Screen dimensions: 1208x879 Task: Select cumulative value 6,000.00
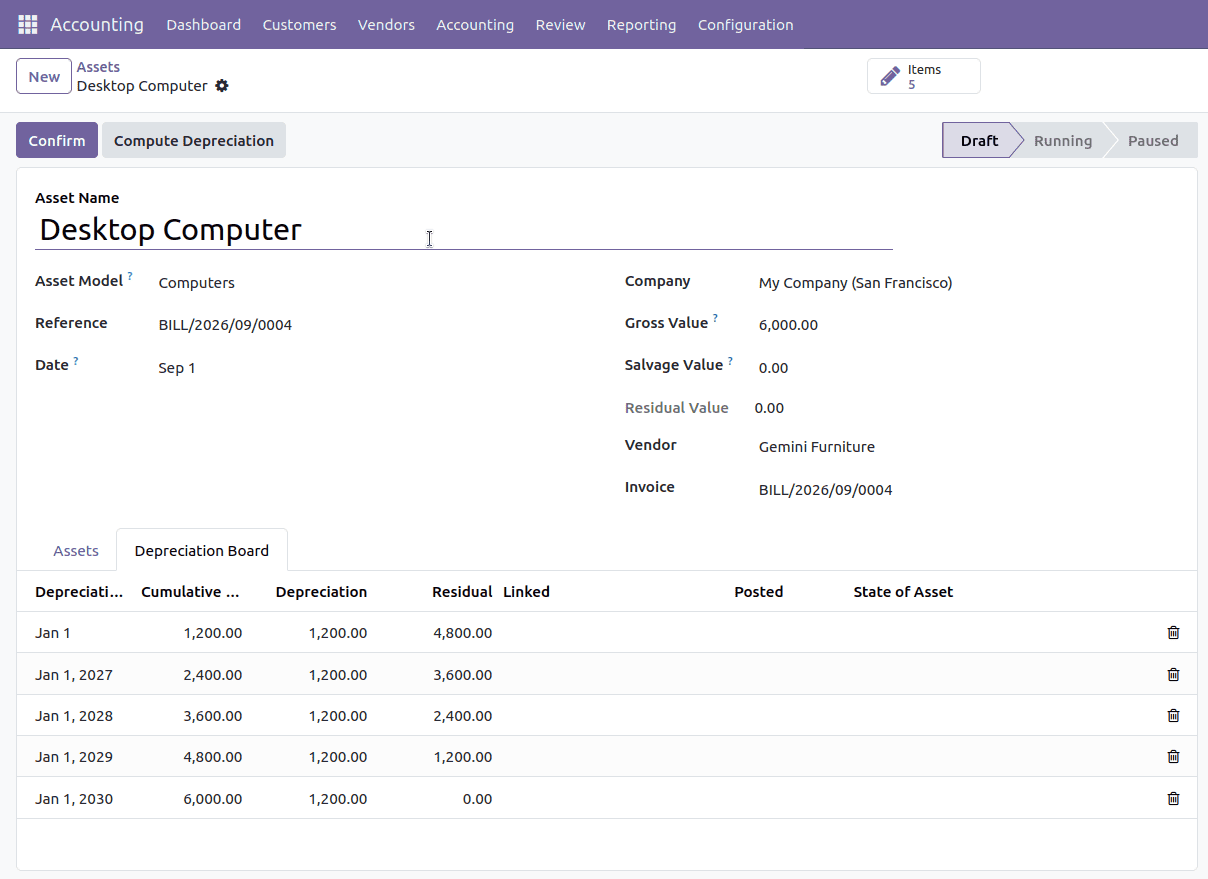click(213, 799)
